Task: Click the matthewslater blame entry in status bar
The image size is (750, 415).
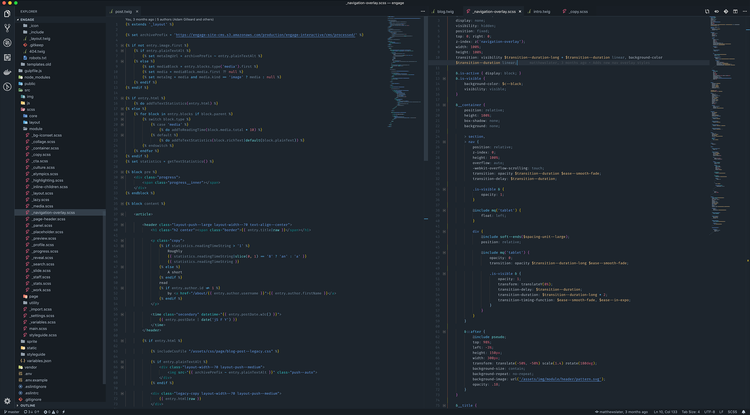Action: 621,412
